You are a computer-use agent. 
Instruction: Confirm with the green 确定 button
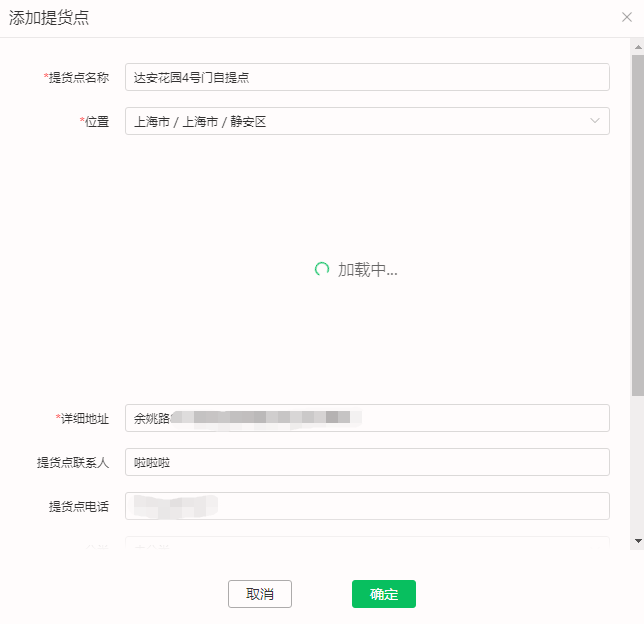(384, 594)
